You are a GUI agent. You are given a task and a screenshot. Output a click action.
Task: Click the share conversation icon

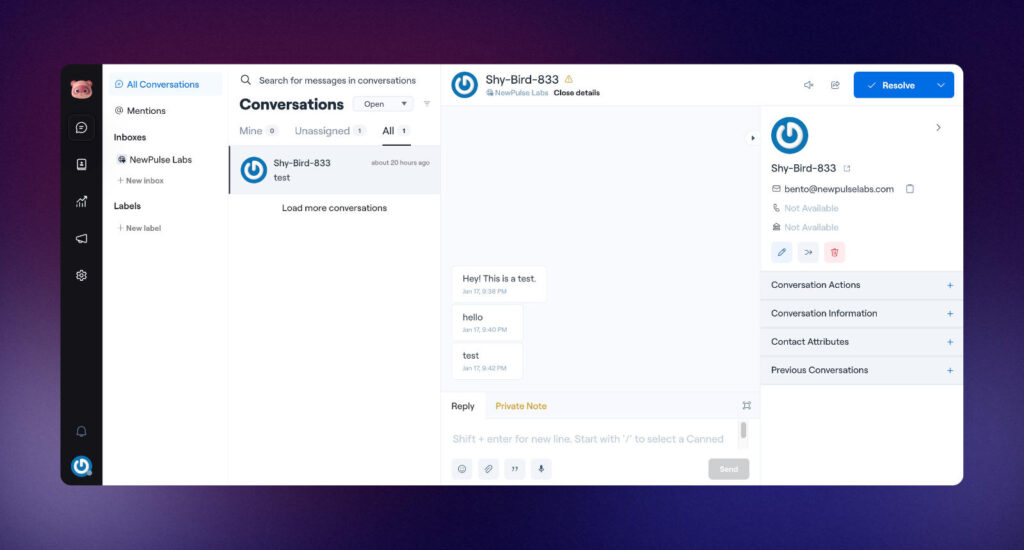click(835, 85)
